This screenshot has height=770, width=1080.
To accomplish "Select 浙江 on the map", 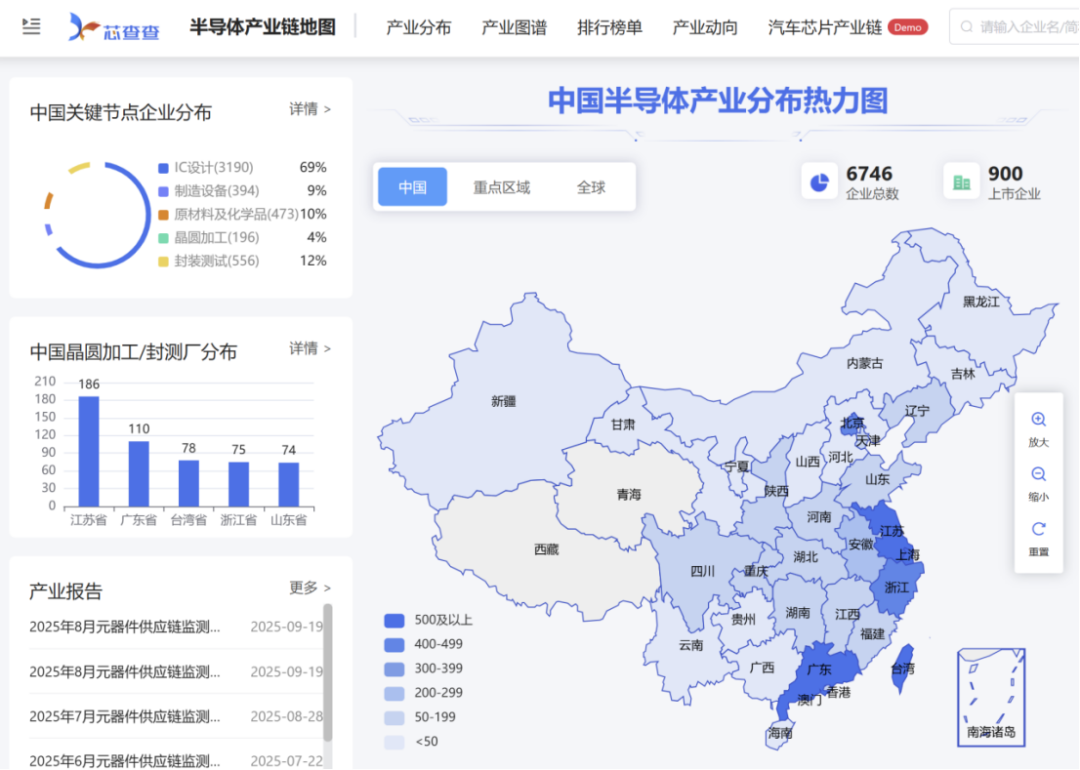I will (x=896, y=587).
